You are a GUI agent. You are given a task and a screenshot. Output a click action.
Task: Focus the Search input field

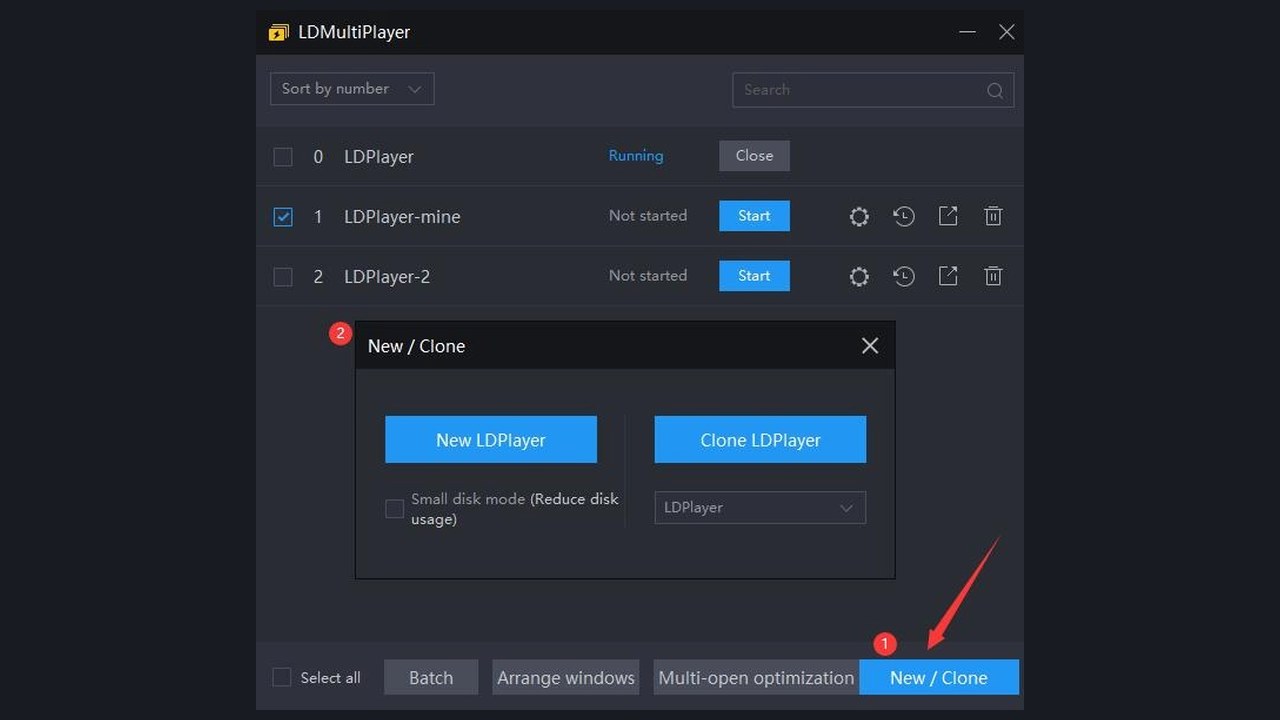pyautogui.click(x=873, y=90)
